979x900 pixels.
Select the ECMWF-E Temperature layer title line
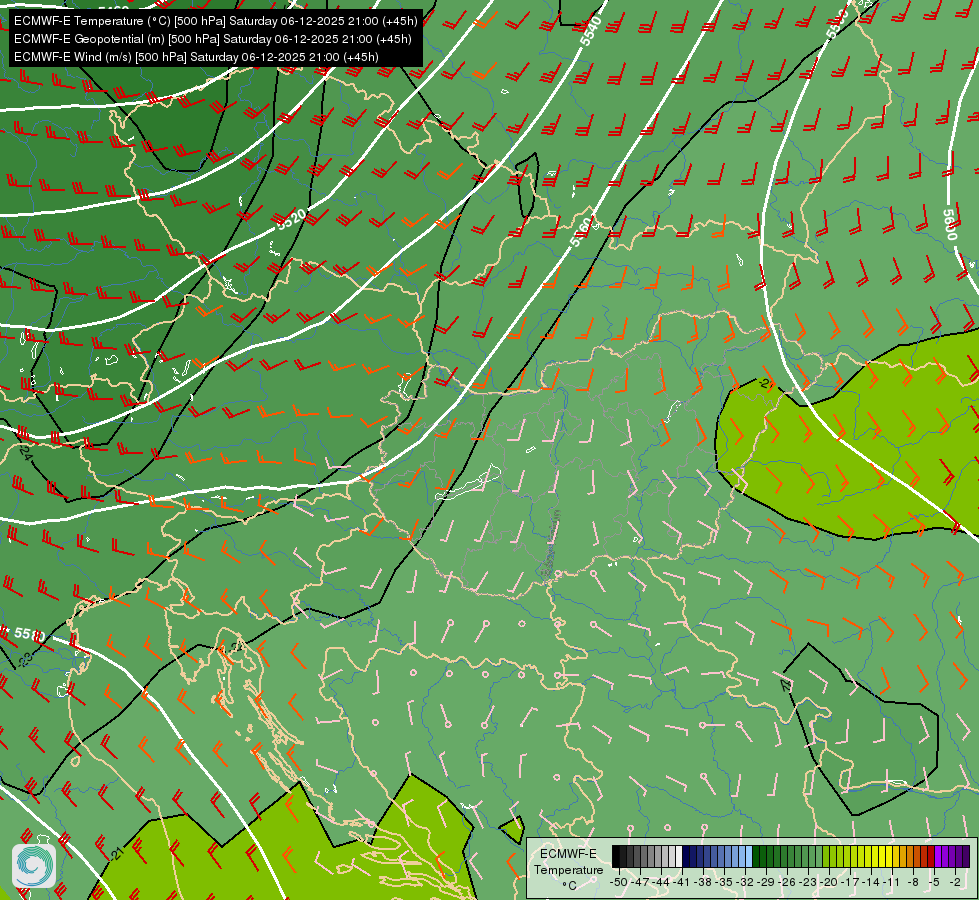[x=215, y=21]
